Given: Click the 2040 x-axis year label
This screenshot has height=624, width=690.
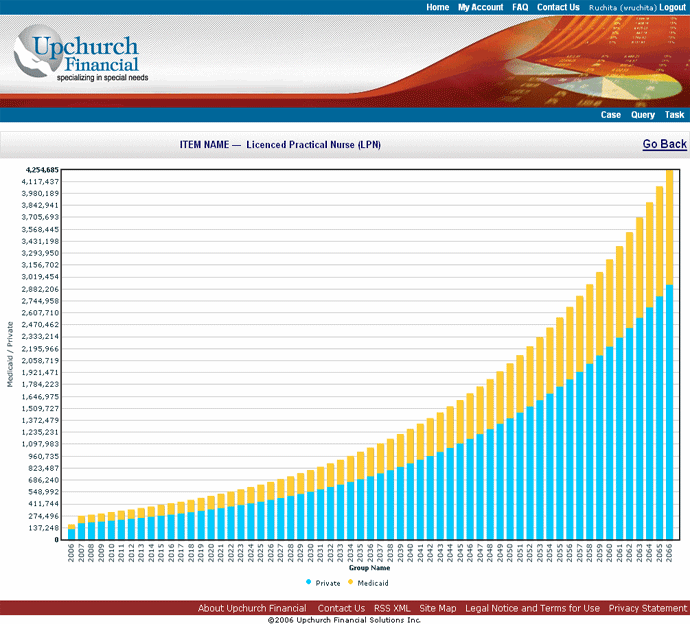Looking at the screenshot, I should (x=410, y=552).
